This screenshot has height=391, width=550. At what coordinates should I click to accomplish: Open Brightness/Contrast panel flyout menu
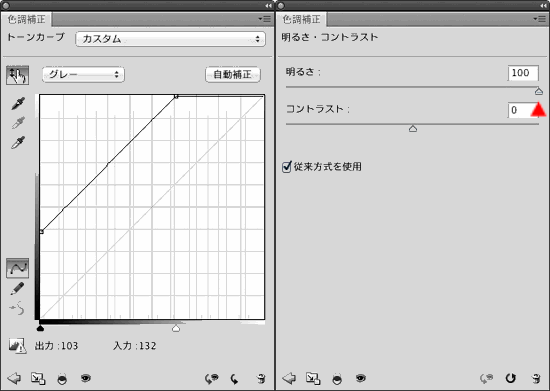[540, 19]
